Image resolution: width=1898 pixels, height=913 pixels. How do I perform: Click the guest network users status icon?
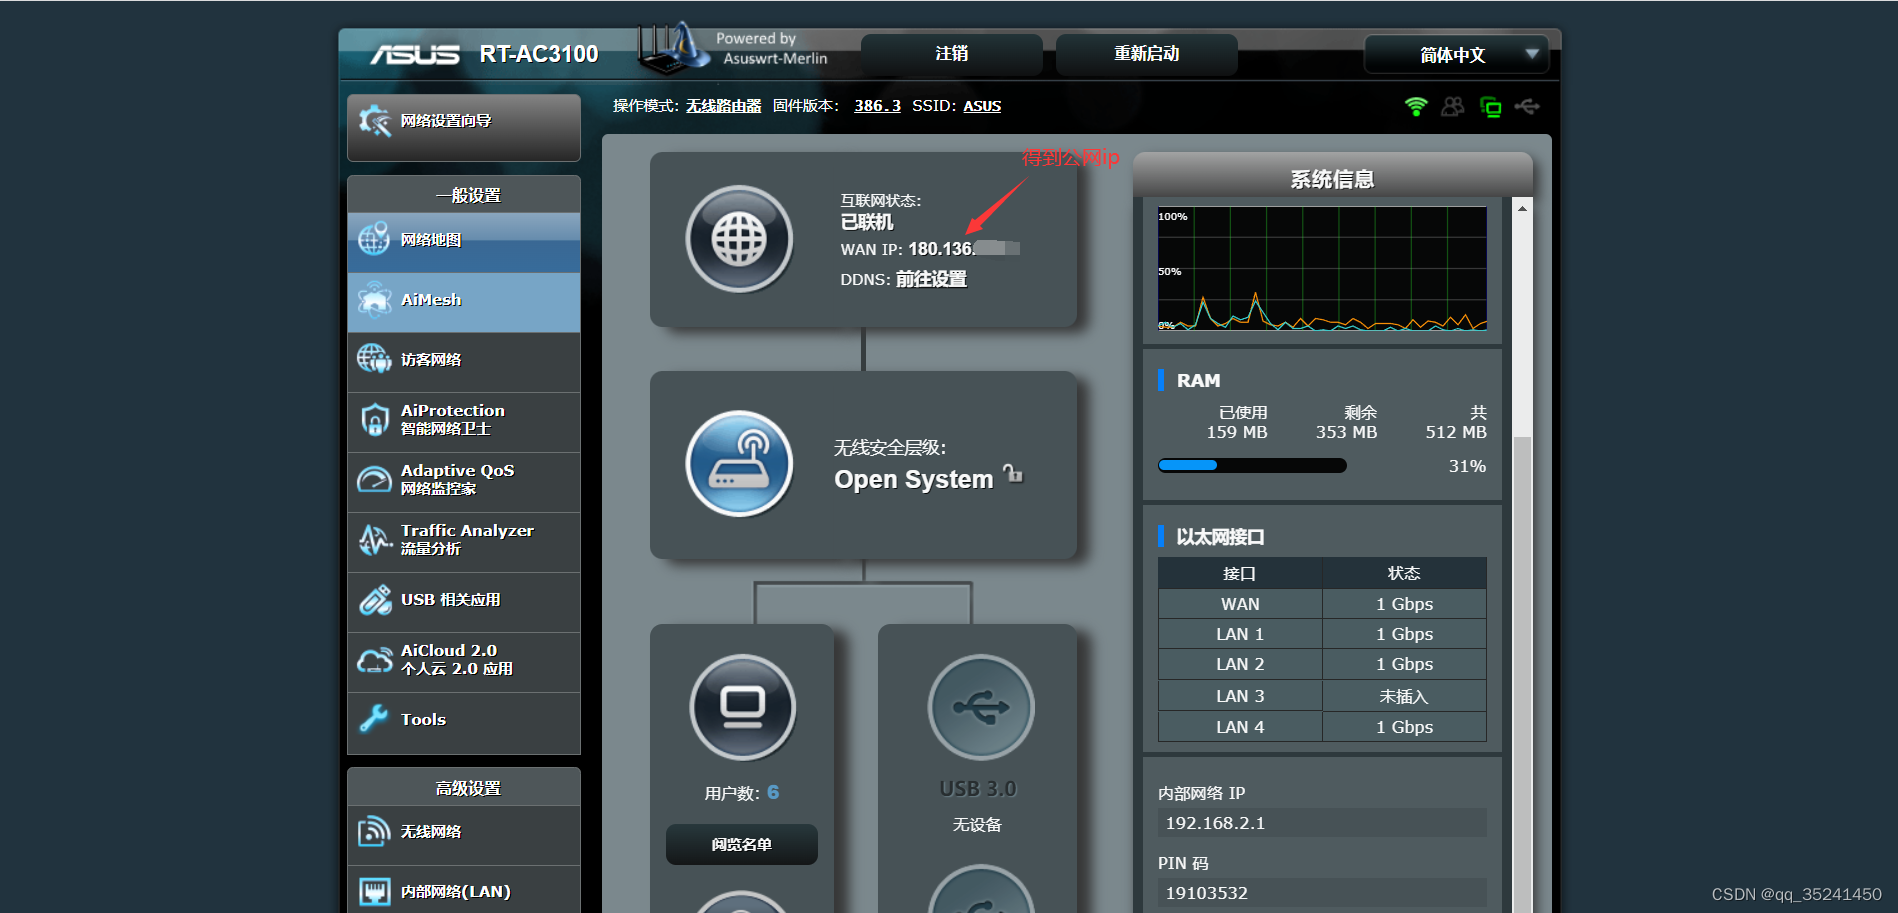[1453, 106]
